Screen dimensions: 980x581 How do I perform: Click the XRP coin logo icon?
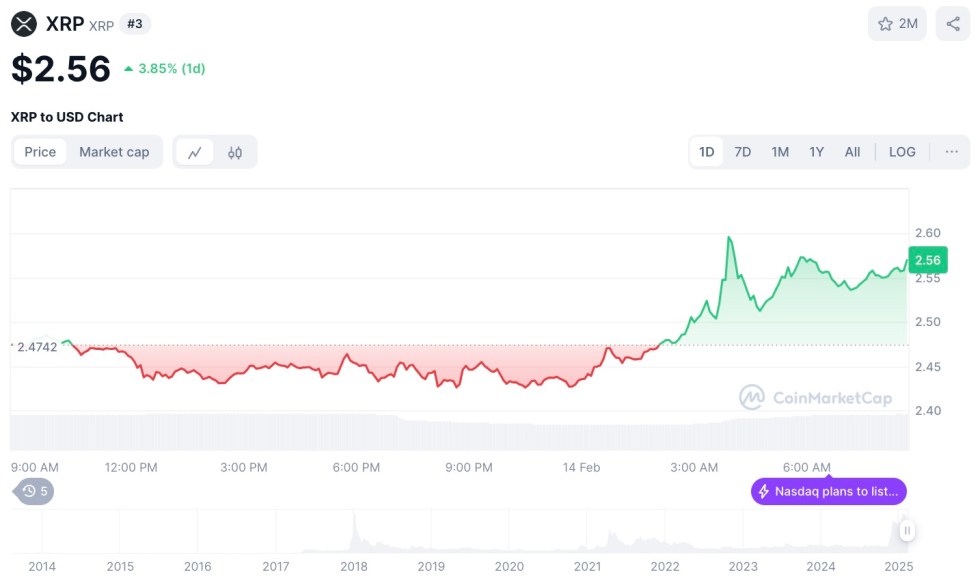[23, 24]
